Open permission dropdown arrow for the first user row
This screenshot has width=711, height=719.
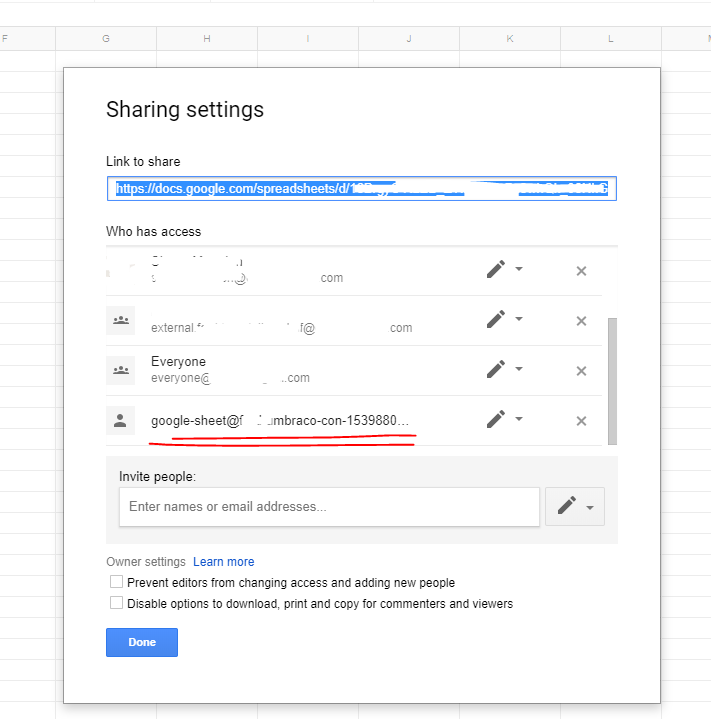pyautogui.click(x=518, y=269)
